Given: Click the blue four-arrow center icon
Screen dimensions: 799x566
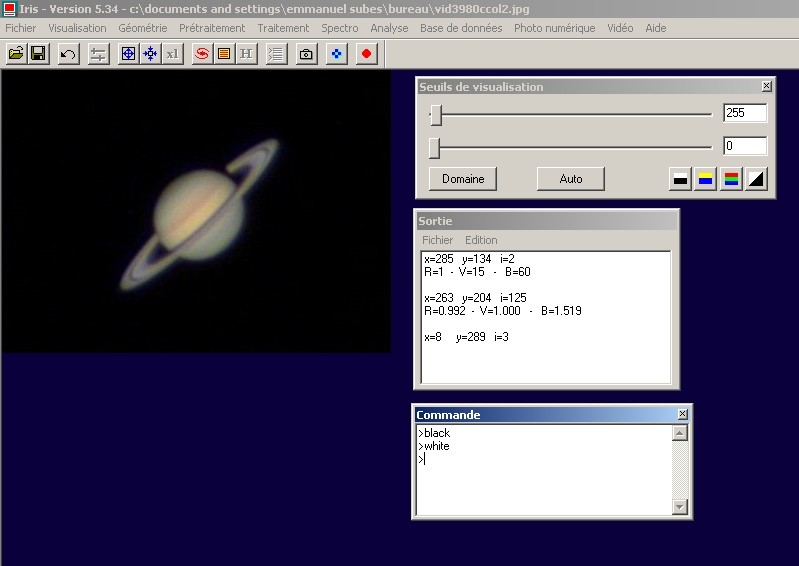Looking at the screenshot, I should (150, 53).
